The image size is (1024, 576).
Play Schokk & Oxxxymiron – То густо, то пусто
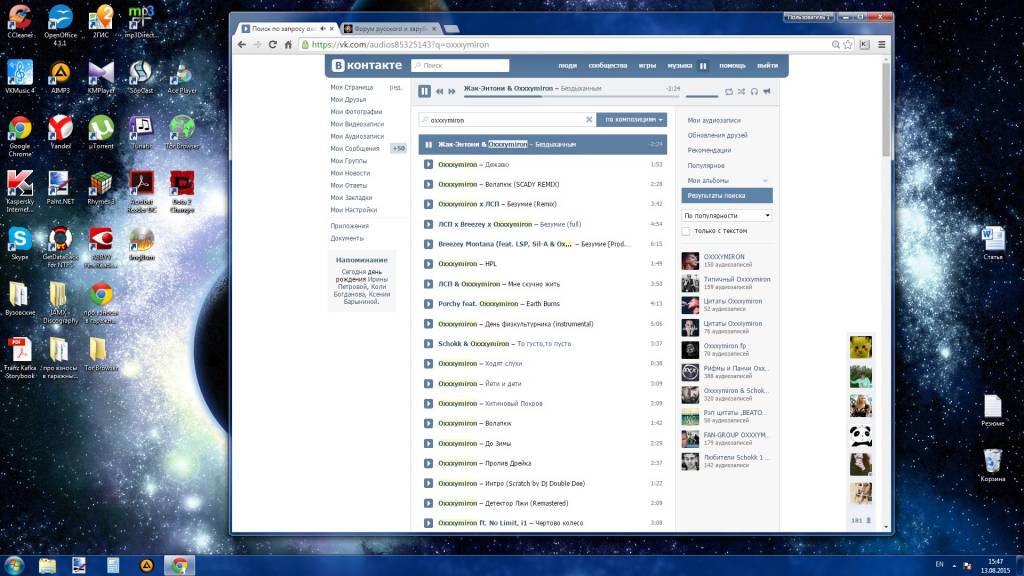[428, 344]
